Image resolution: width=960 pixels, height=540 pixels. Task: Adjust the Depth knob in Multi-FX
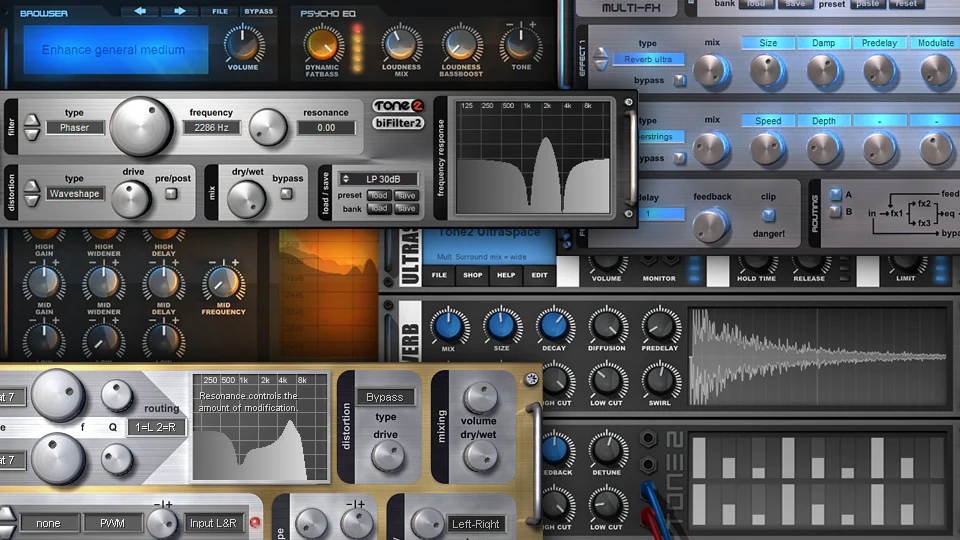[x=823, y=148]
